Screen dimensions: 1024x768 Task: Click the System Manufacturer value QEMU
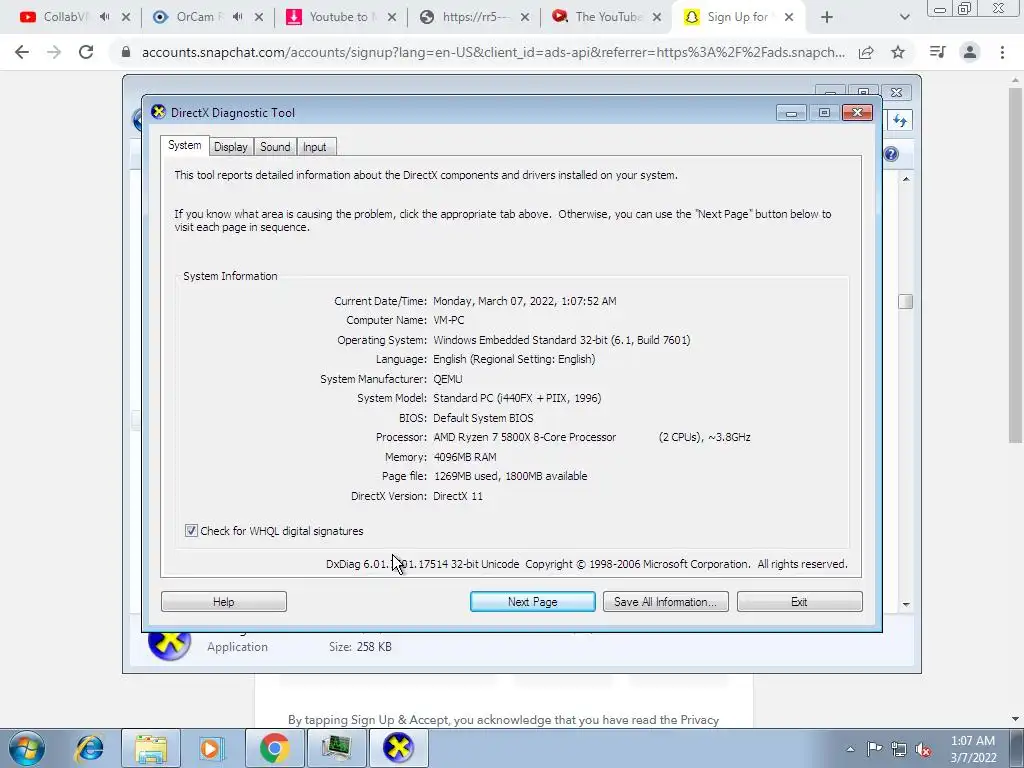pyautogui.click(x=447, y=379)
